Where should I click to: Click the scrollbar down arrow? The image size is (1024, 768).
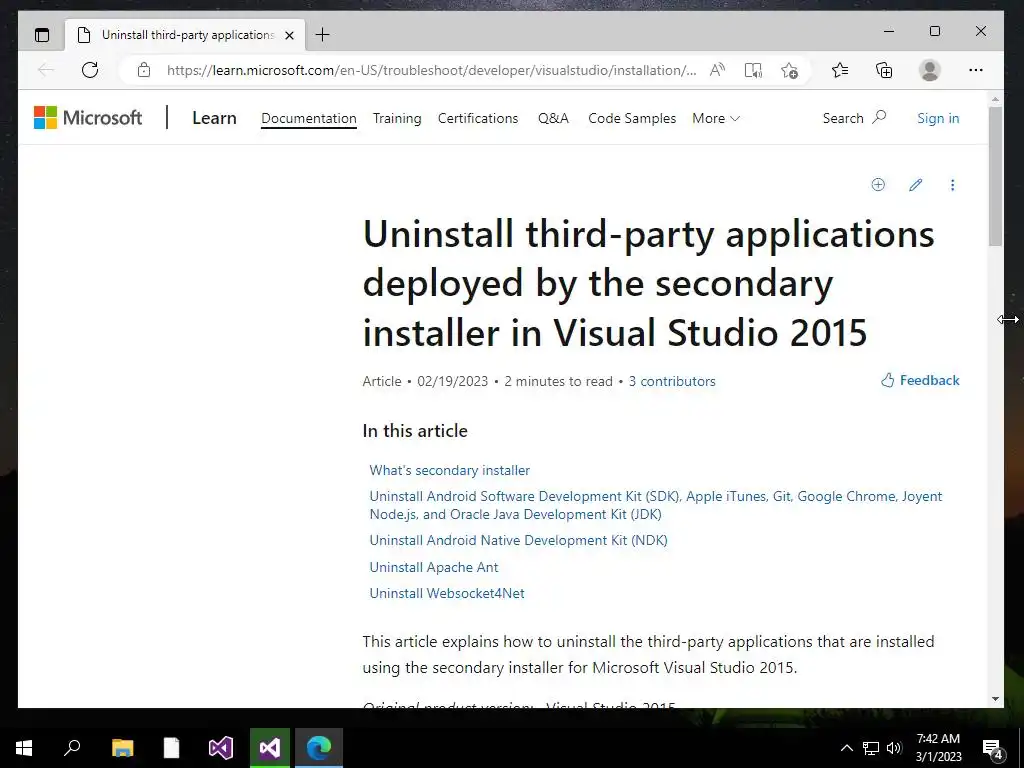[995, 699]
